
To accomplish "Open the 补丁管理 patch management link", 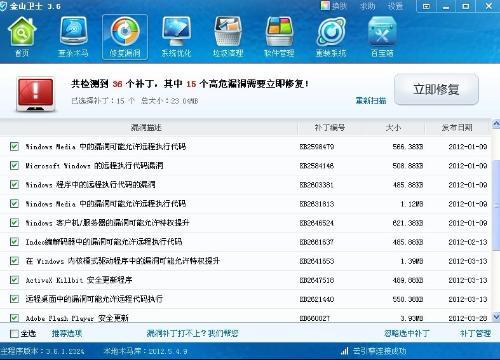I will click(476, 333).
